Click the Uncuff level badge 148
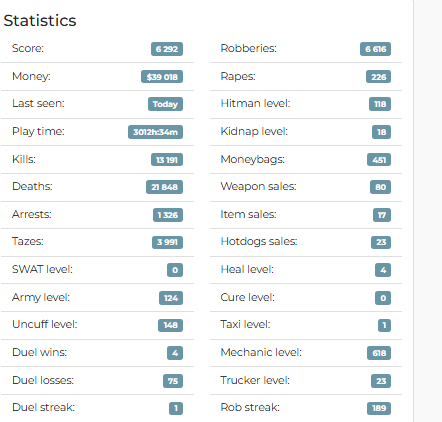442x422 pixels. tap(170, 325)
